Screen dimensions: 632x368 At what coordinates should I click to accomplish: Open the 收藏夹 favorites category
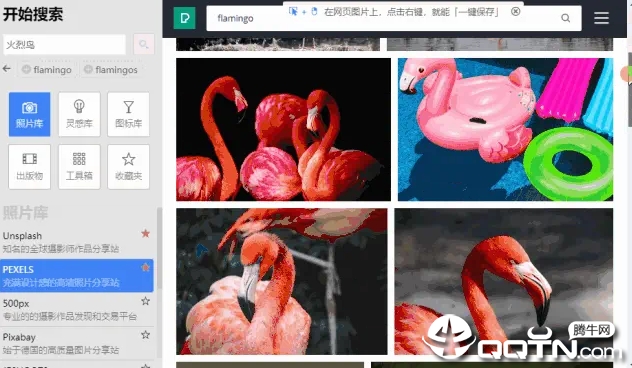tap(128, 166)
